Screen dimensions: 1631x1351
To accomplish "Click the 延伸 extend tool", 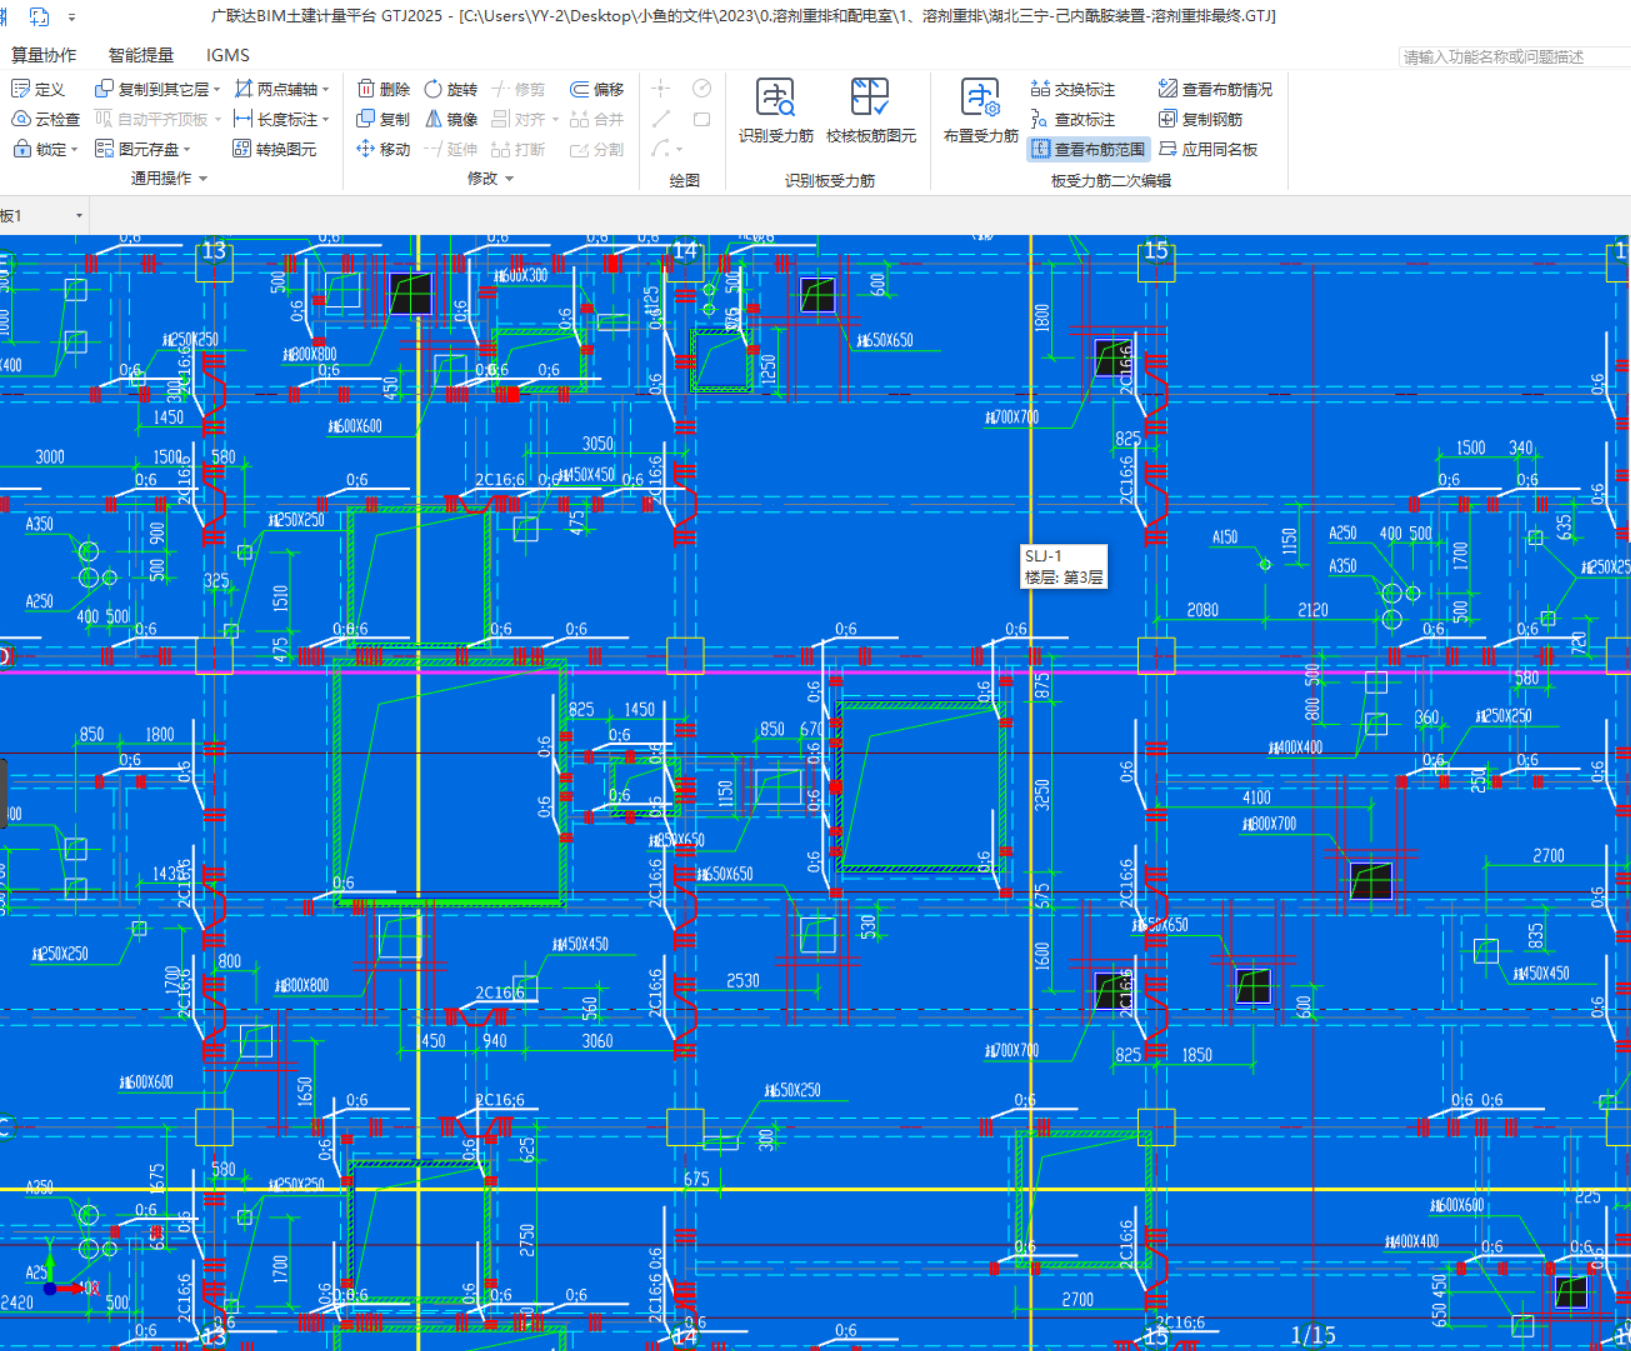I will 451,149.
